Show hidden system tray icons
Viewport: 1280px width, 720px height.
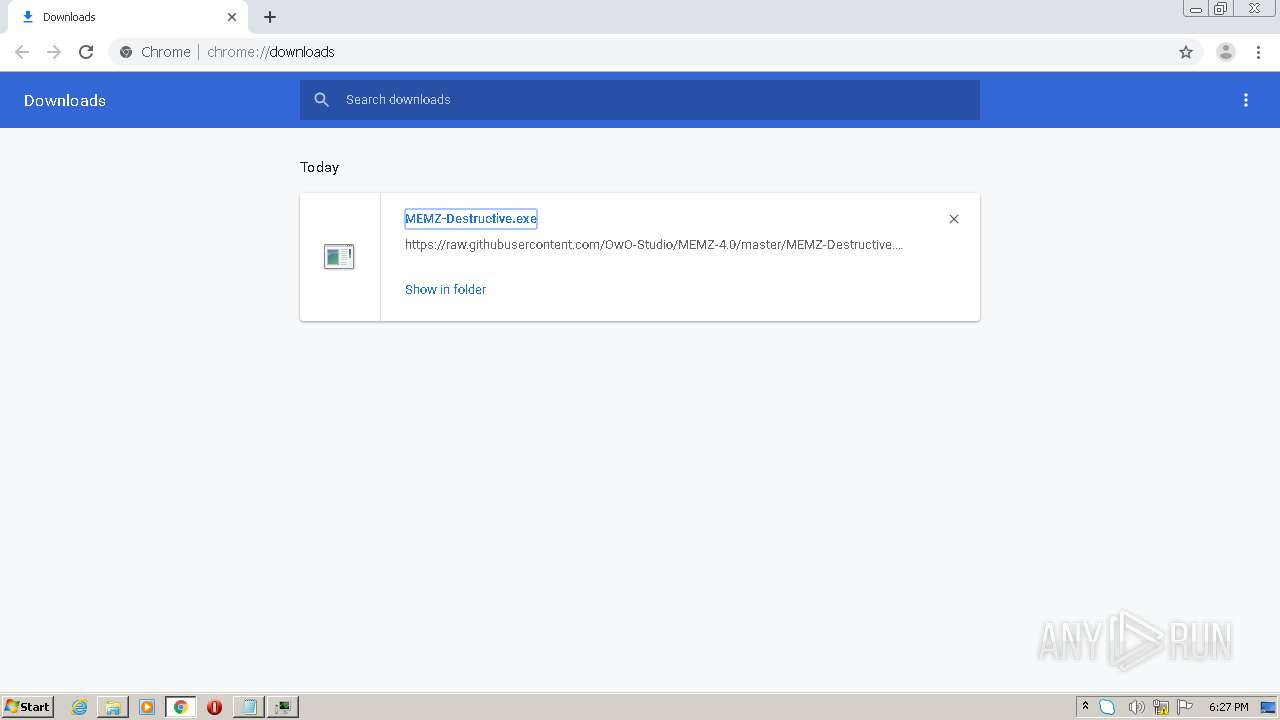(1085, 707)
